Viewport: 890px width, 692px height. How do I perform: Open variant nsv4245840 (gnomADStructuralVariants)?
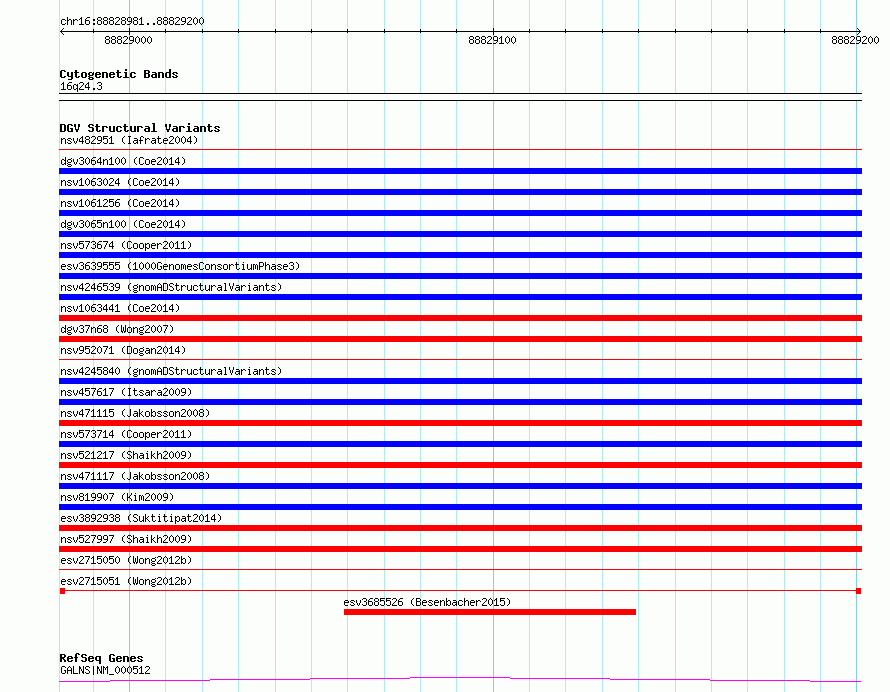click(x=171, y=371)
